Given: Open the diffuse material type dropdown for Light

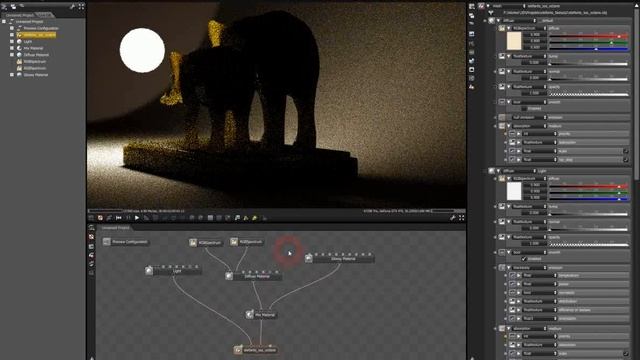Looking at the screenshot, I should [x=519, y=171].
